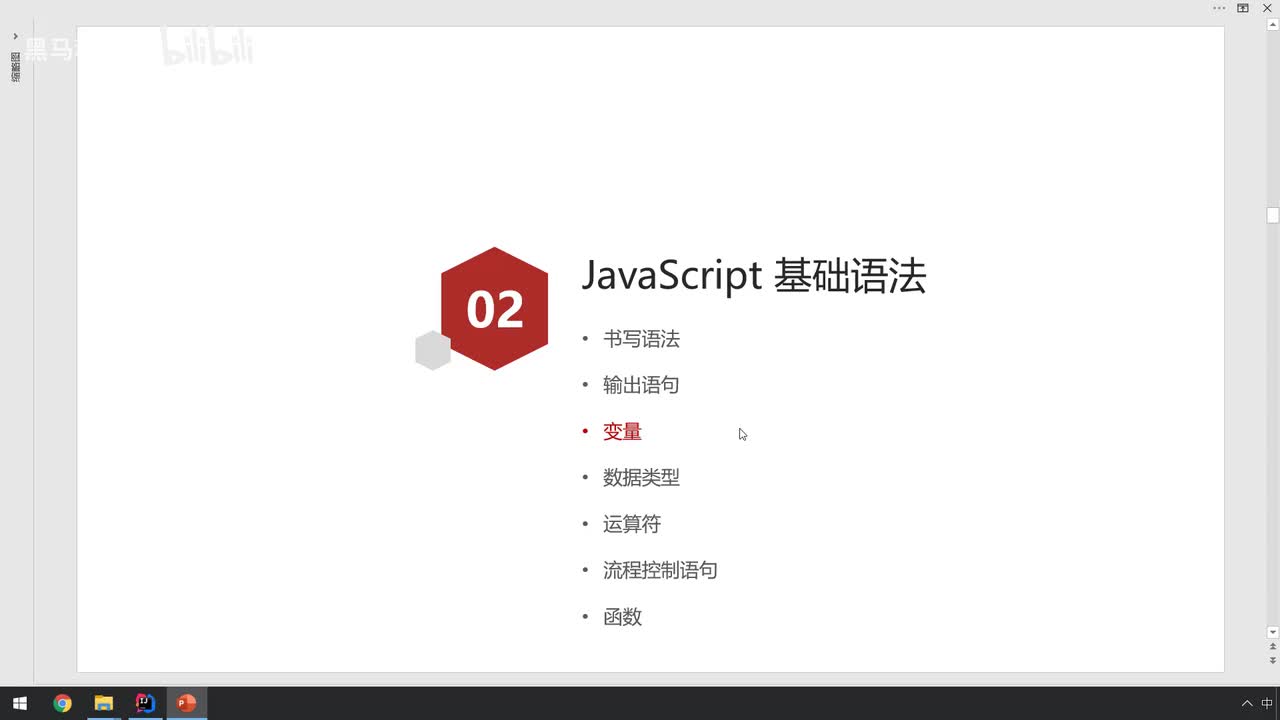Click the bullet text '书写语法'

[x=641, y=339]
